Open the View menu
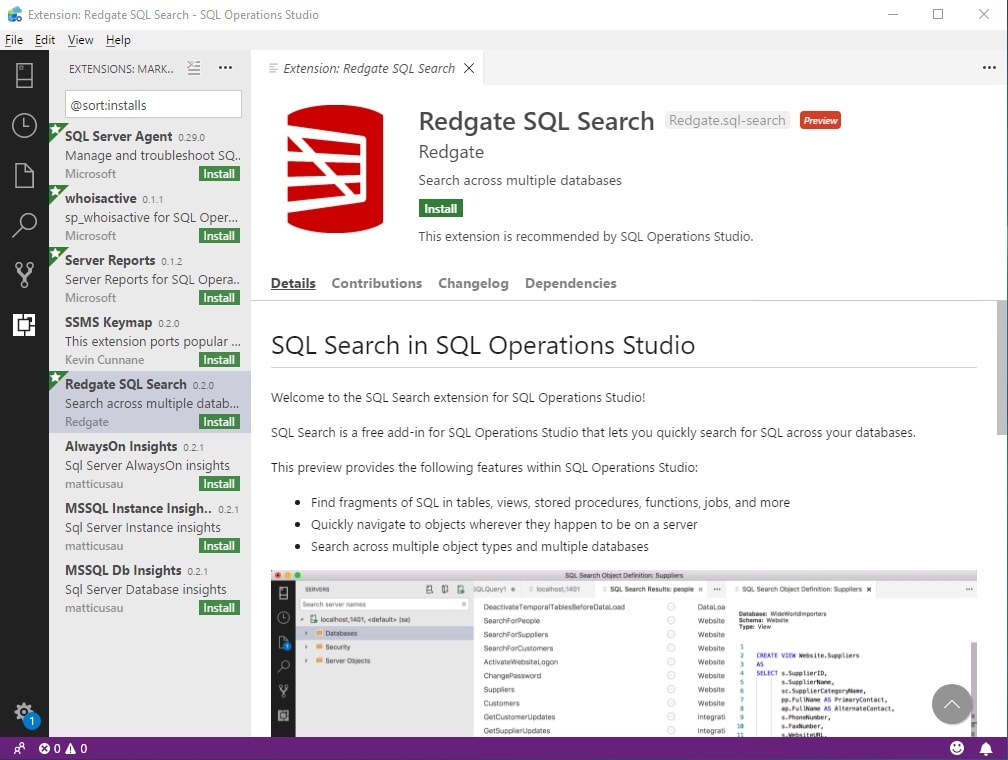Screen dimensions: 1008x760 (80, 40)
